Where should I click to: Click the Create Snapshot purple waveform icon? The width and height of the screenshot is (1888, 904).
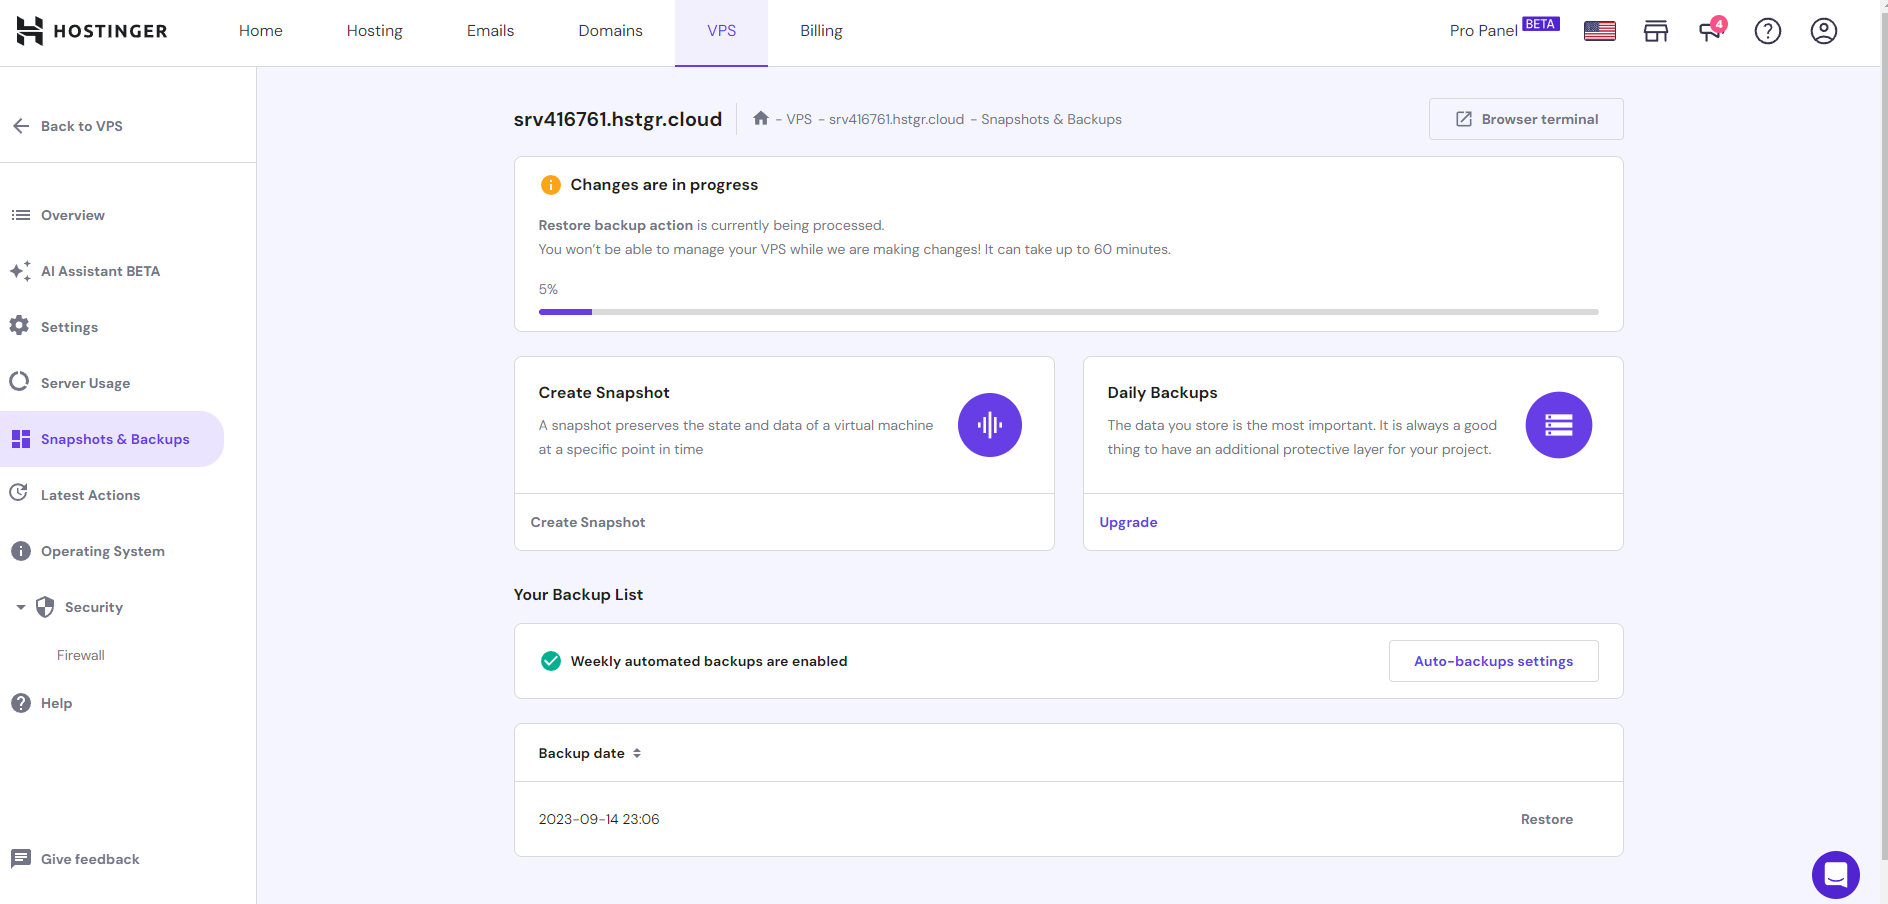[990, 425]
